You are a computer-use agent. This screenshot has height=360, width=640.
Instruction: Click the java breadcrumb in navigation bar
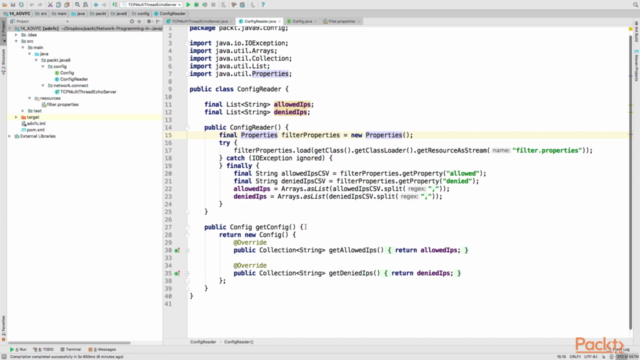pyautogui.click(x=78, y=13)
